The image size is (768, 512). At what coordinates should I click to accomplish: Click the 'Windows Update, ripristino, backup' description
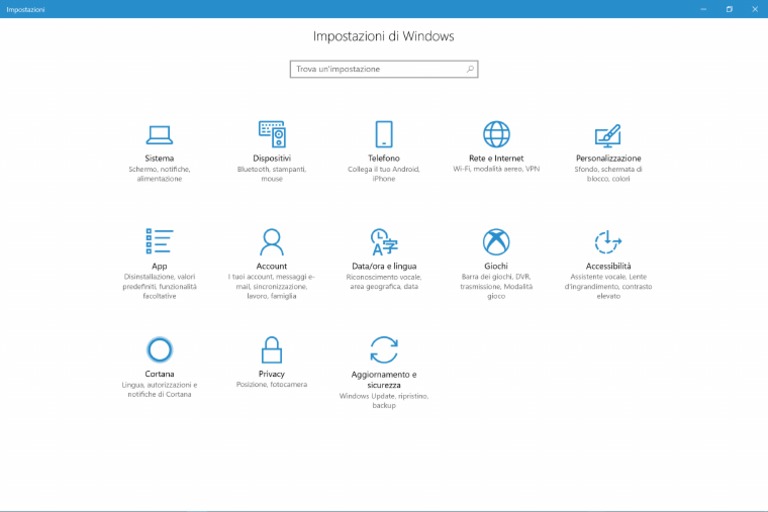pyautogui.click(x=384, y=400)
